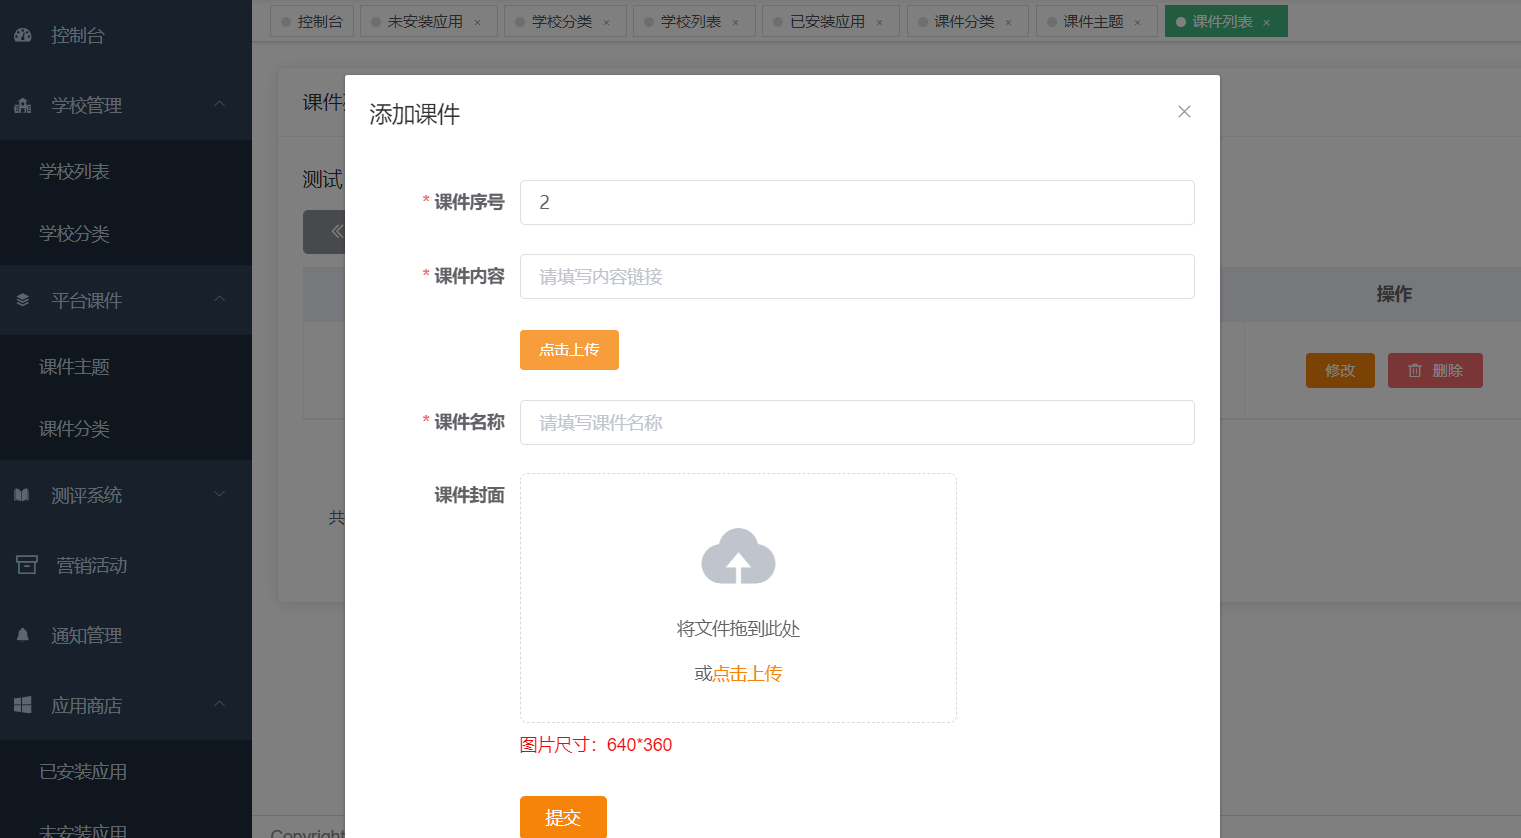
Task: Click the 将文件拖到此处 text in the dropzone
Action: 738,628
